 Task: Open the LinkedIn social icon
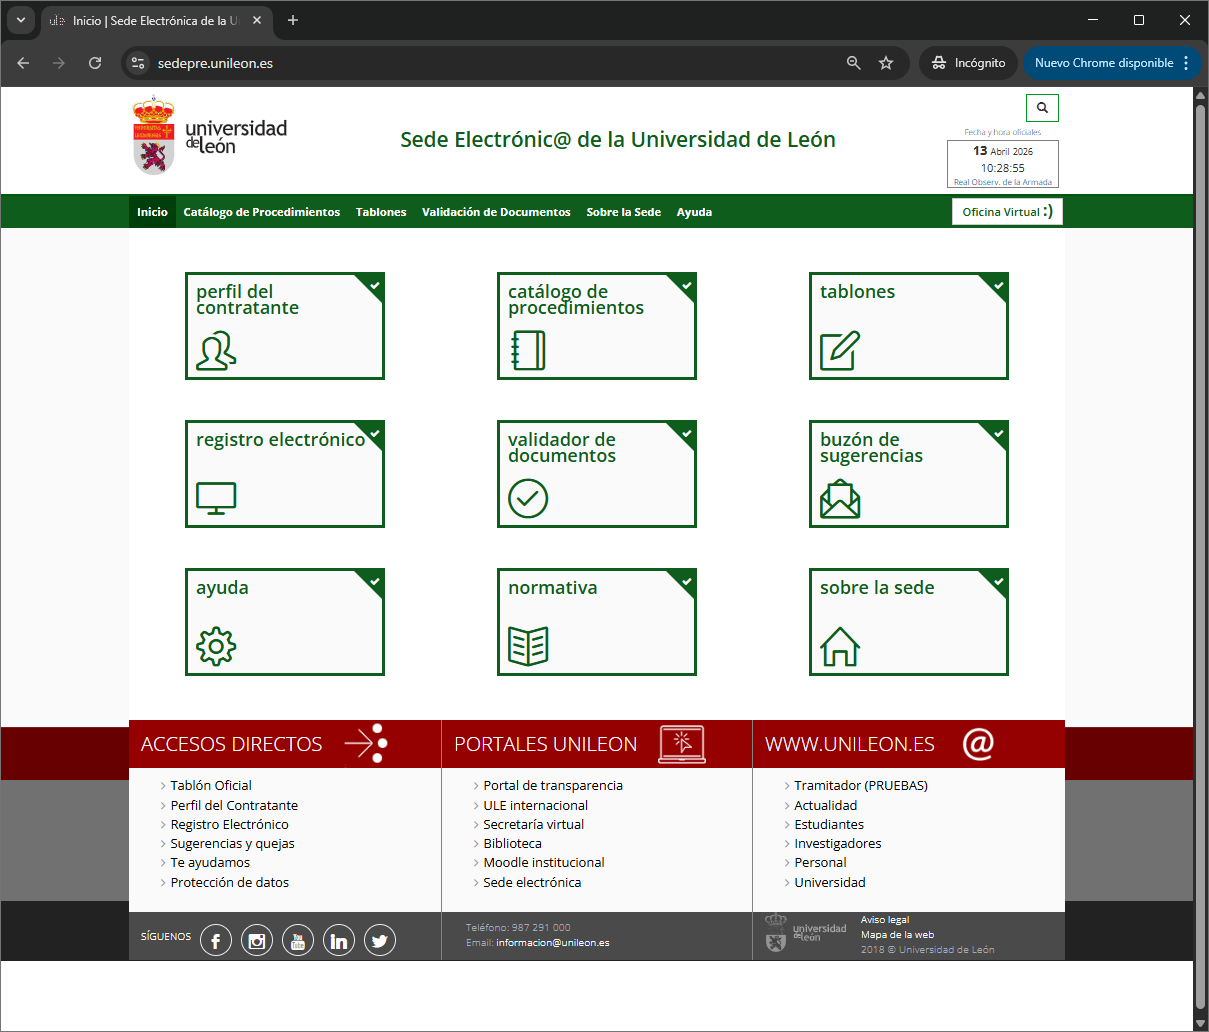tap(339, 940)
